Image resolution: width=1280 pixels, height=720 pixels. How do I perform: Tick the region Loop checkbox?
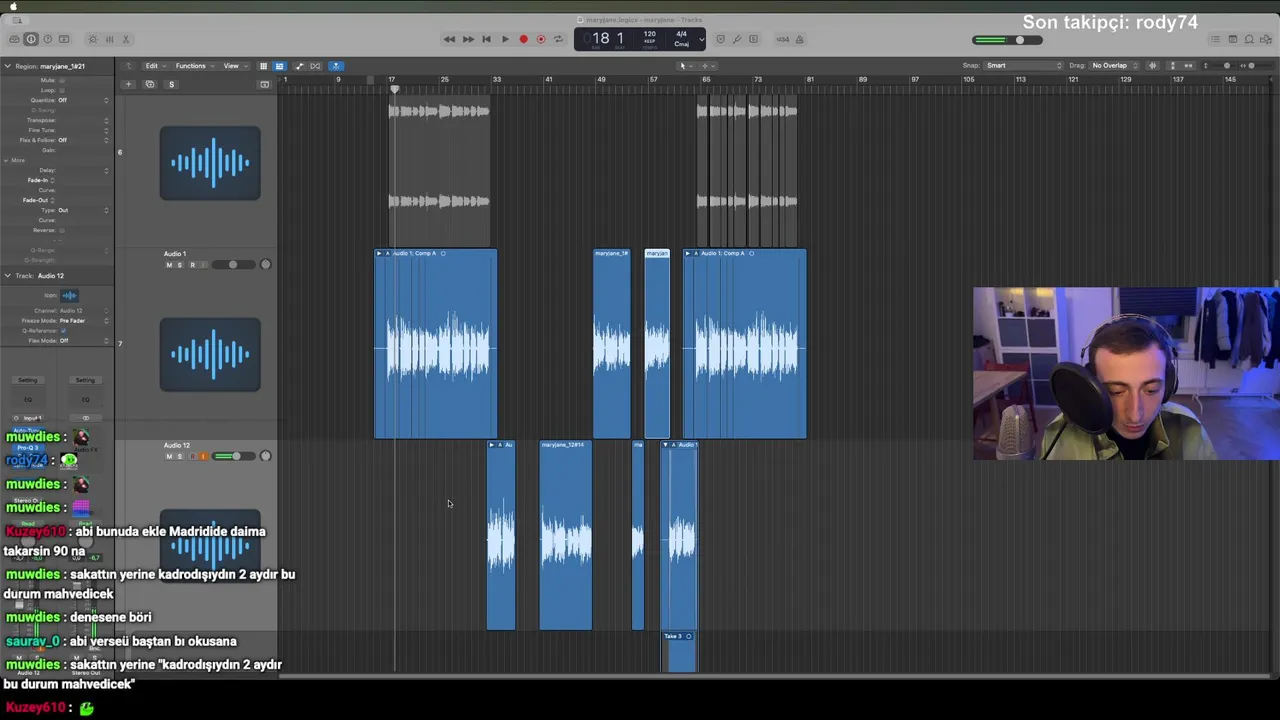tap(62, 90)
